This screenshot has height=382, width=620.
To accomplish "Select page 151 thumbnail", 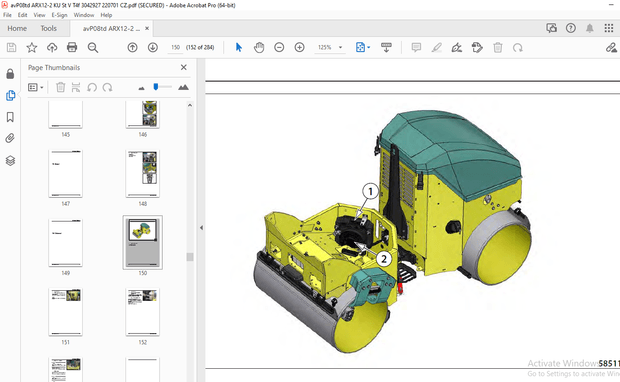I will coord(66,312).
